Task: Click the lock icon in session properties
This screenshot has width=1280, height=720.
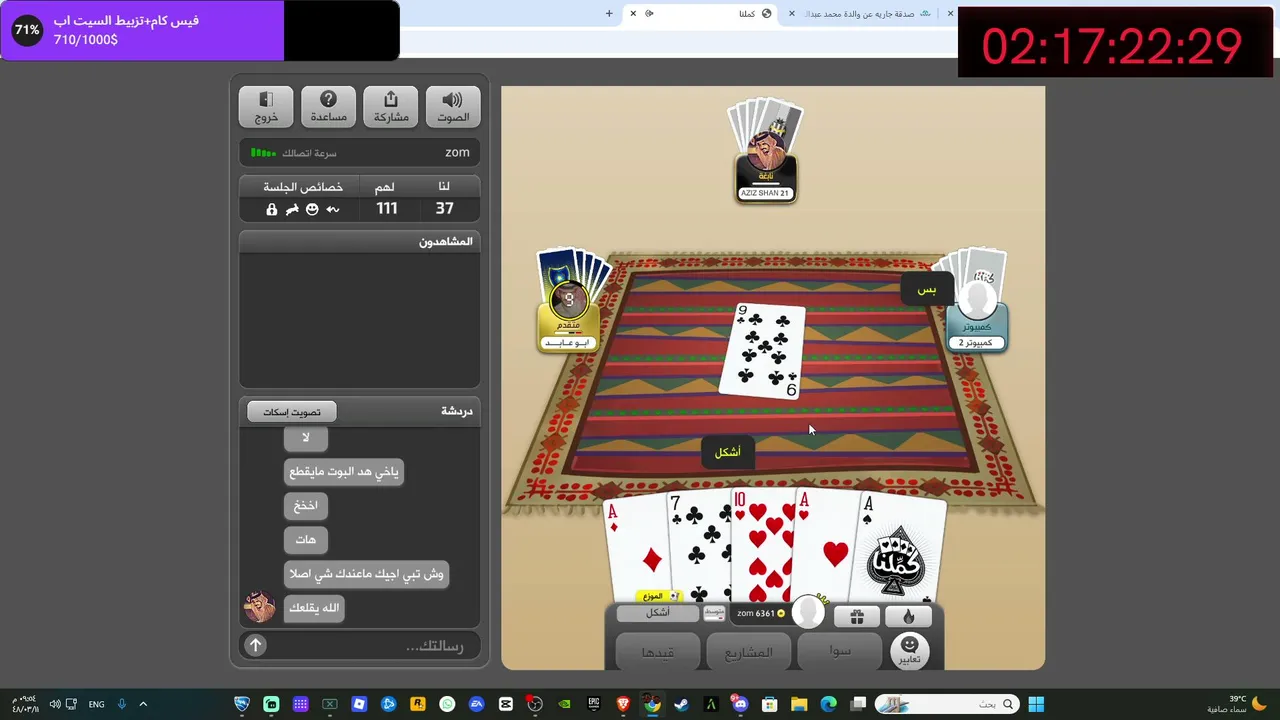Action: coord(271,209)
